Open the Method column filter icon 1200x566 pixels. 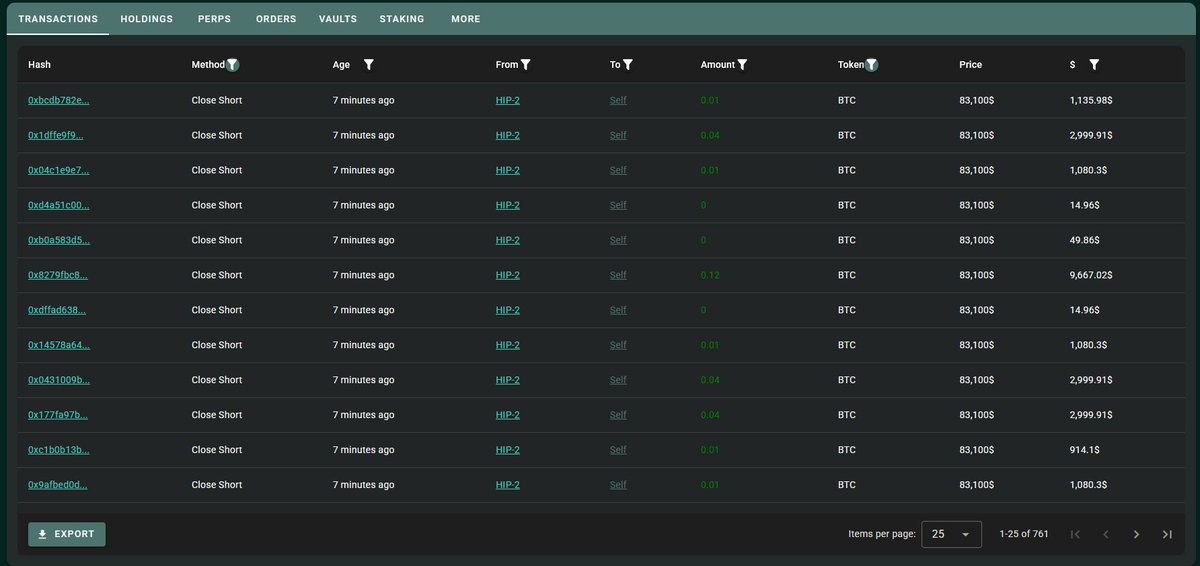click(233, 65)
